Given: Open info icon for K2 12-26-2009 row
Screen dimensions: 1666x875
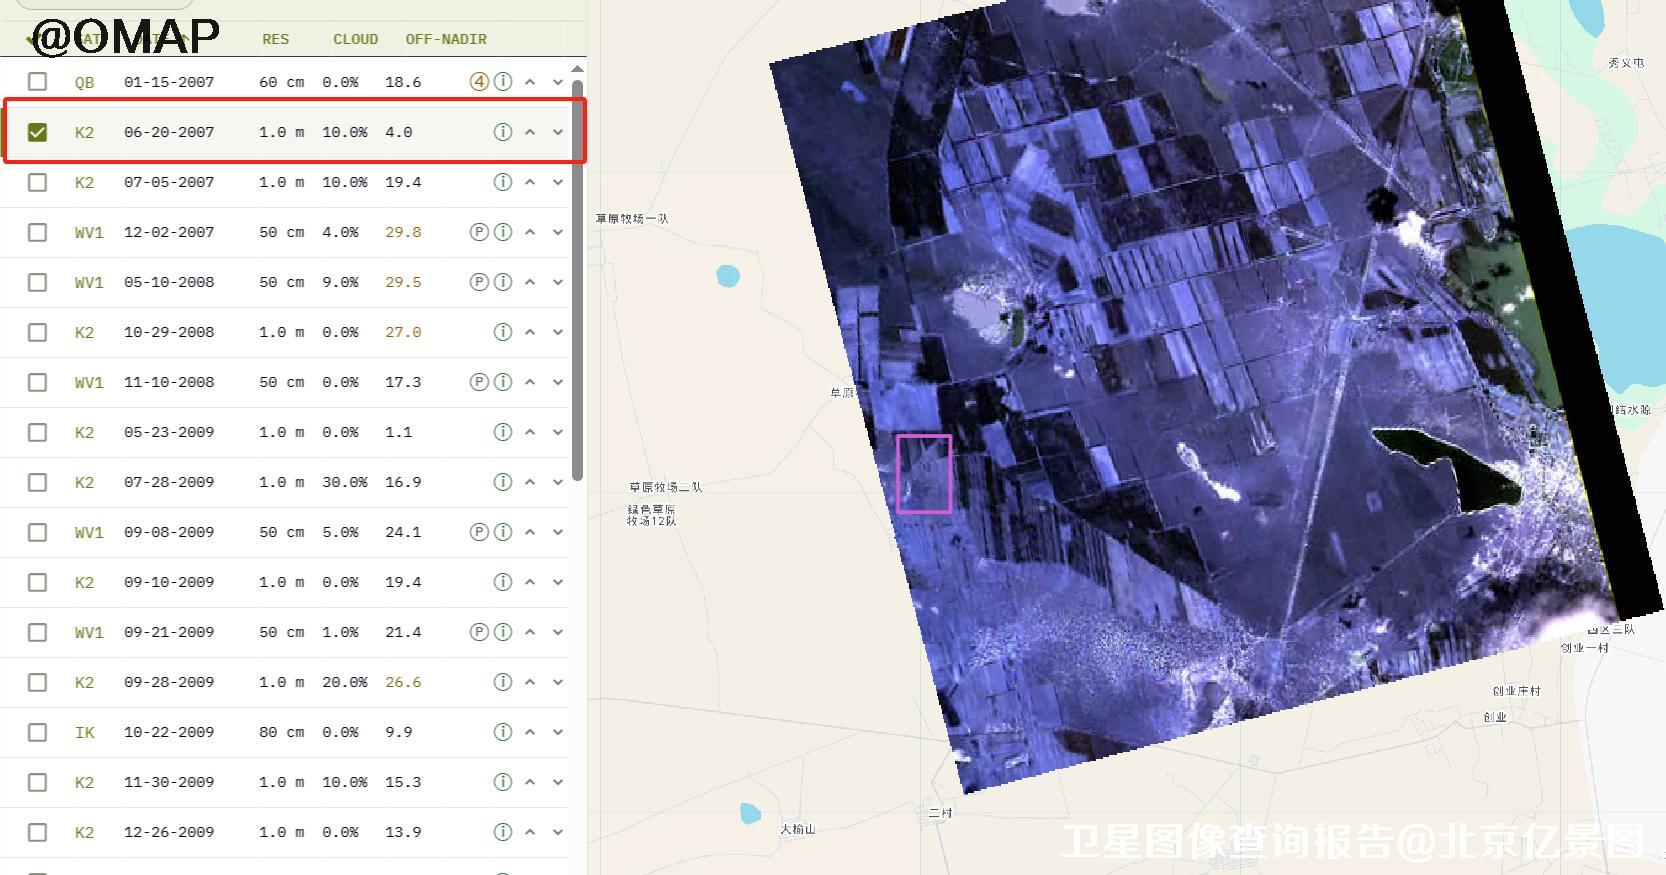Looking at the screenshot, I should tap(503, 832).
